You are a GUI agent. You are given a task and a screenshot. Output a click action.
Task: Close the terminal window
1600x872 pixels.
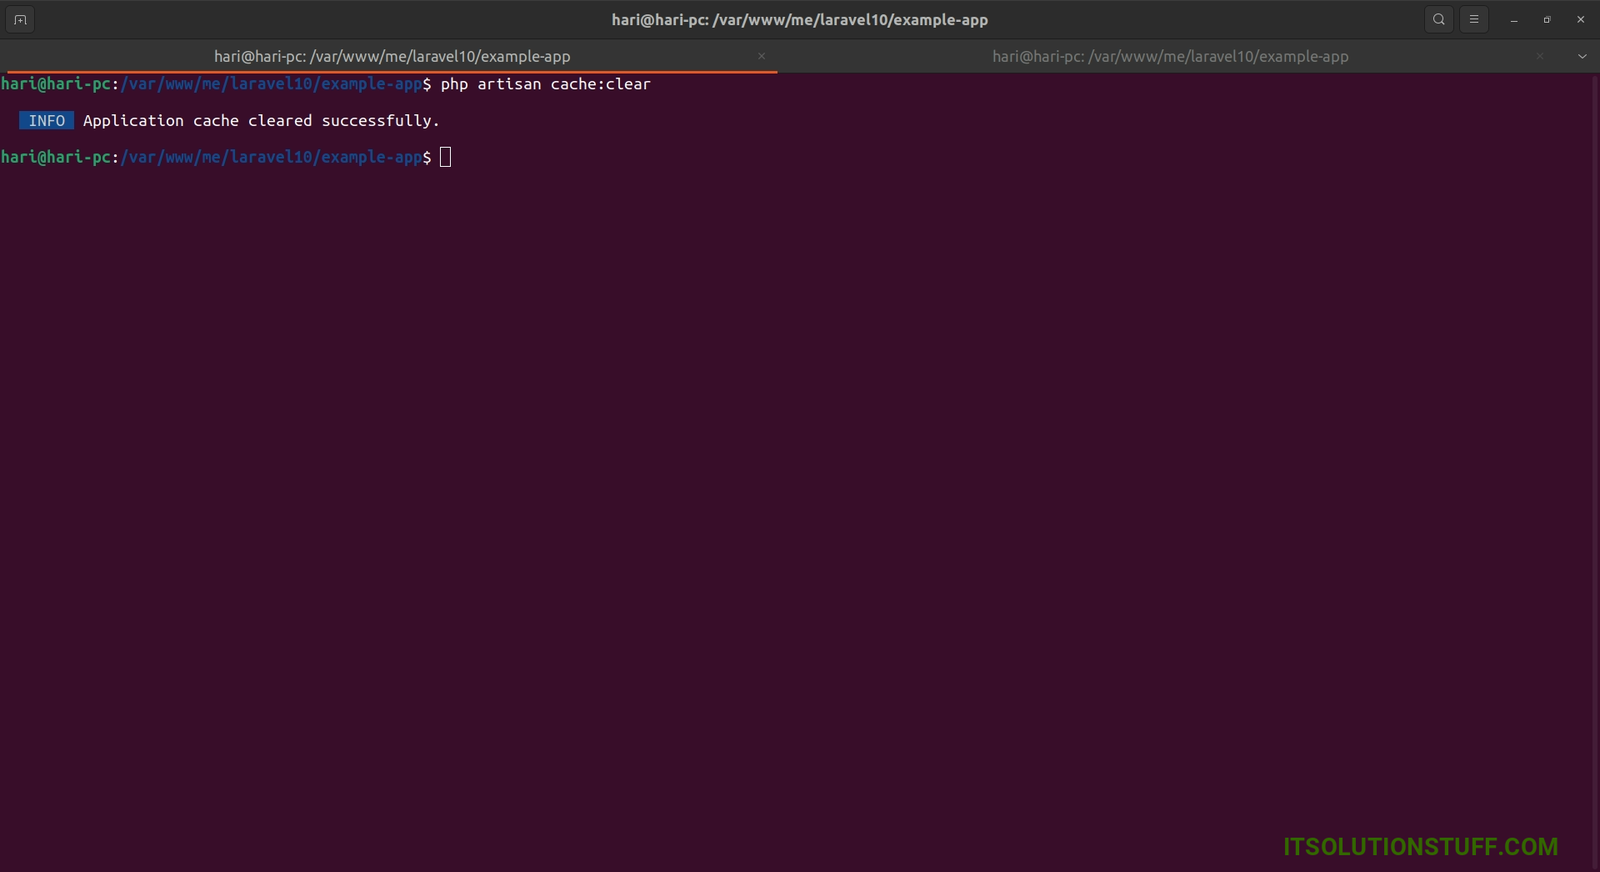coord(1580,20)
